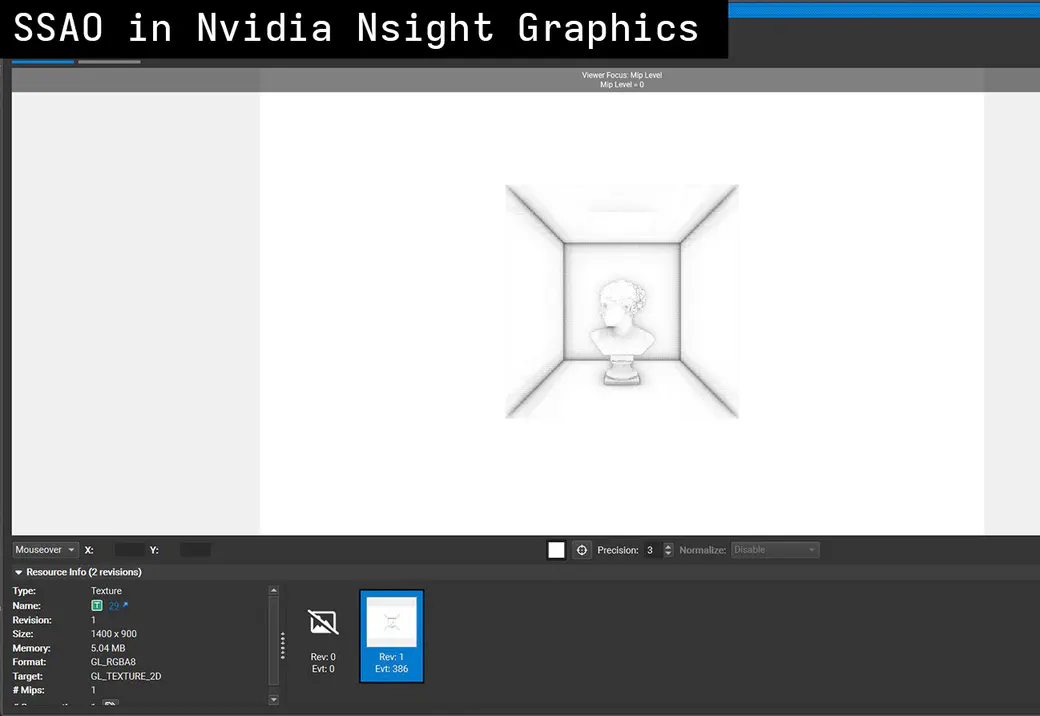
Task: Select the blue-underlined first tab
Action: (x=43, y=62)
